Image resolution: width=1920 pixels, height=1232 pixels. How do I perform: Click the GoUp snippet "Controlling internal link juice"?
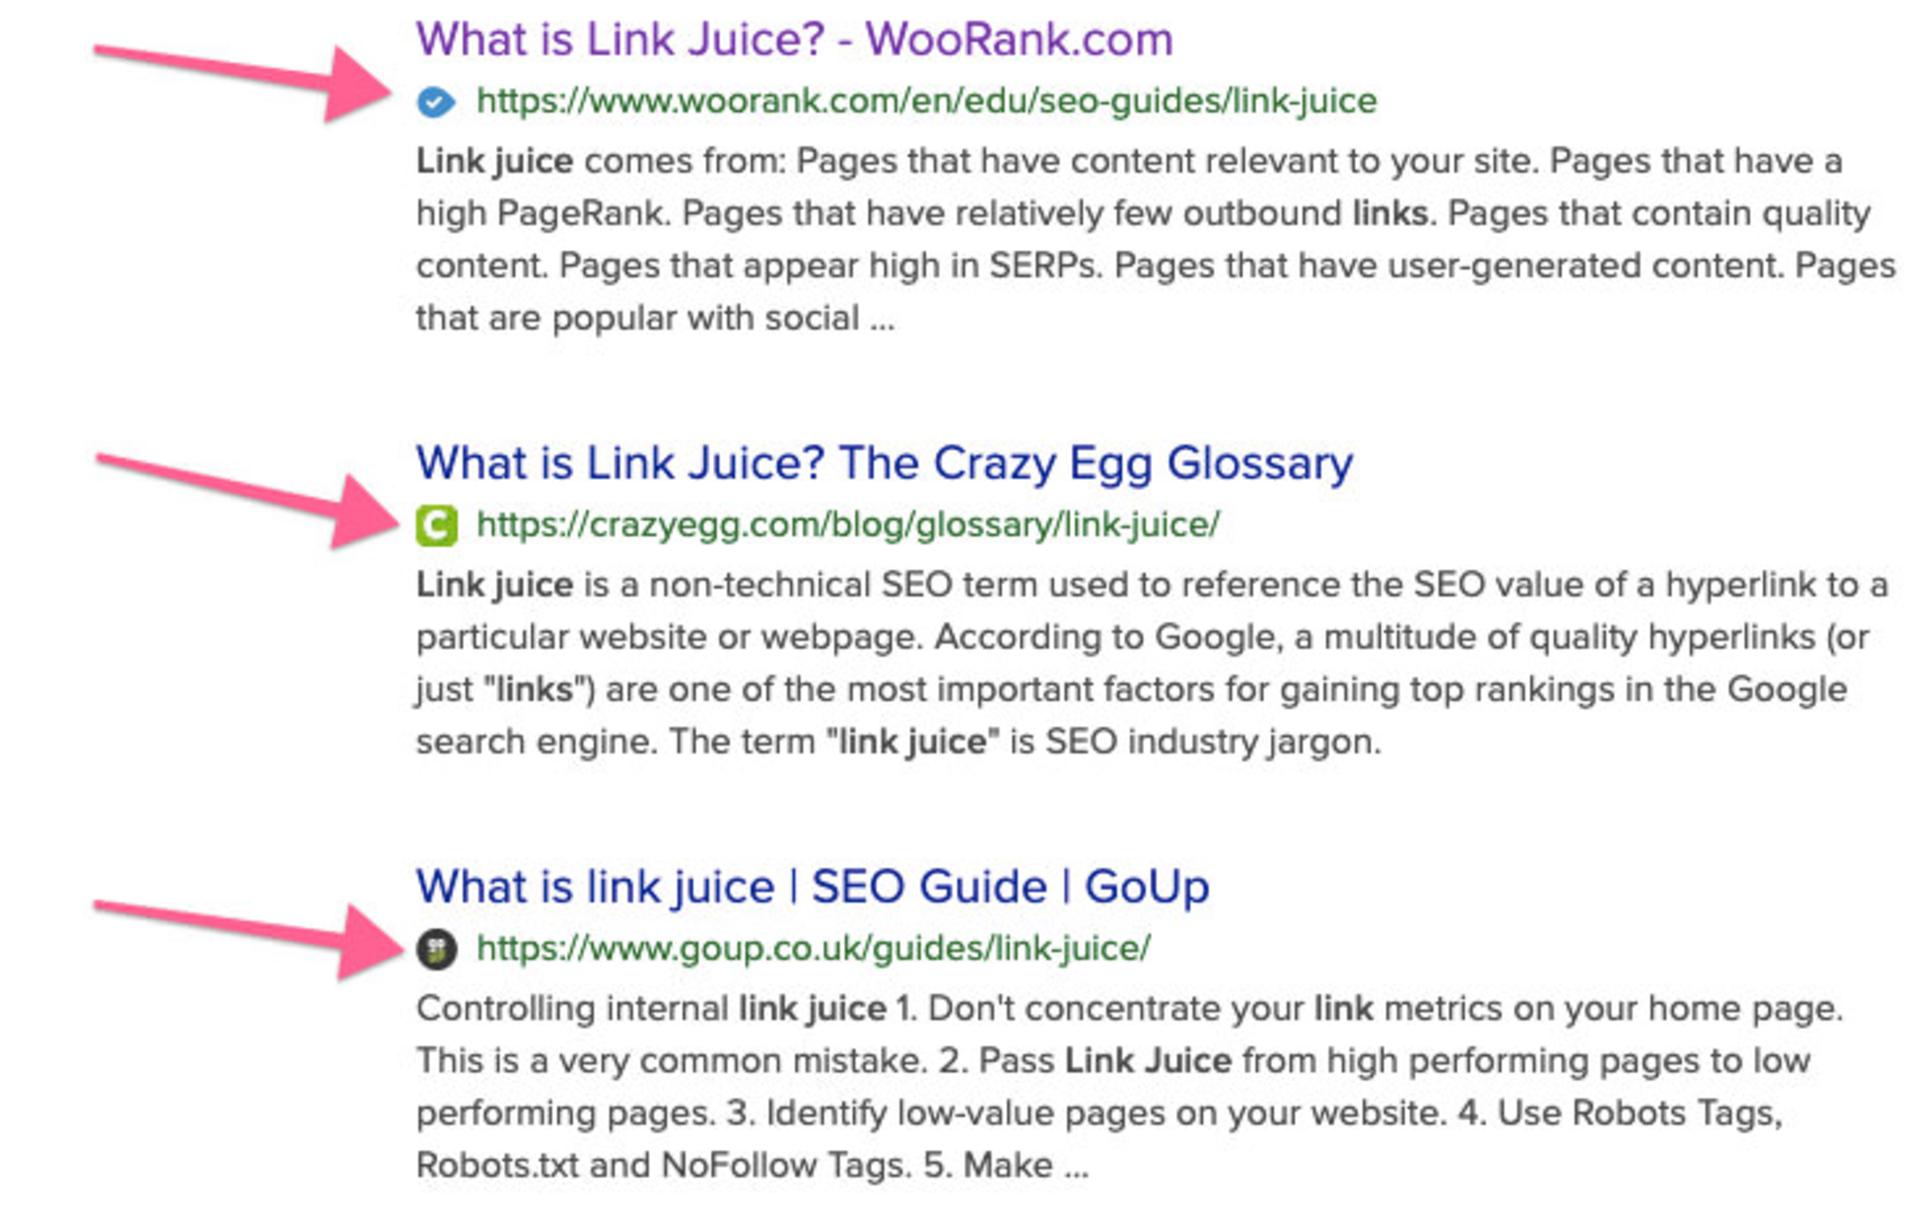coord(1130,1087)
